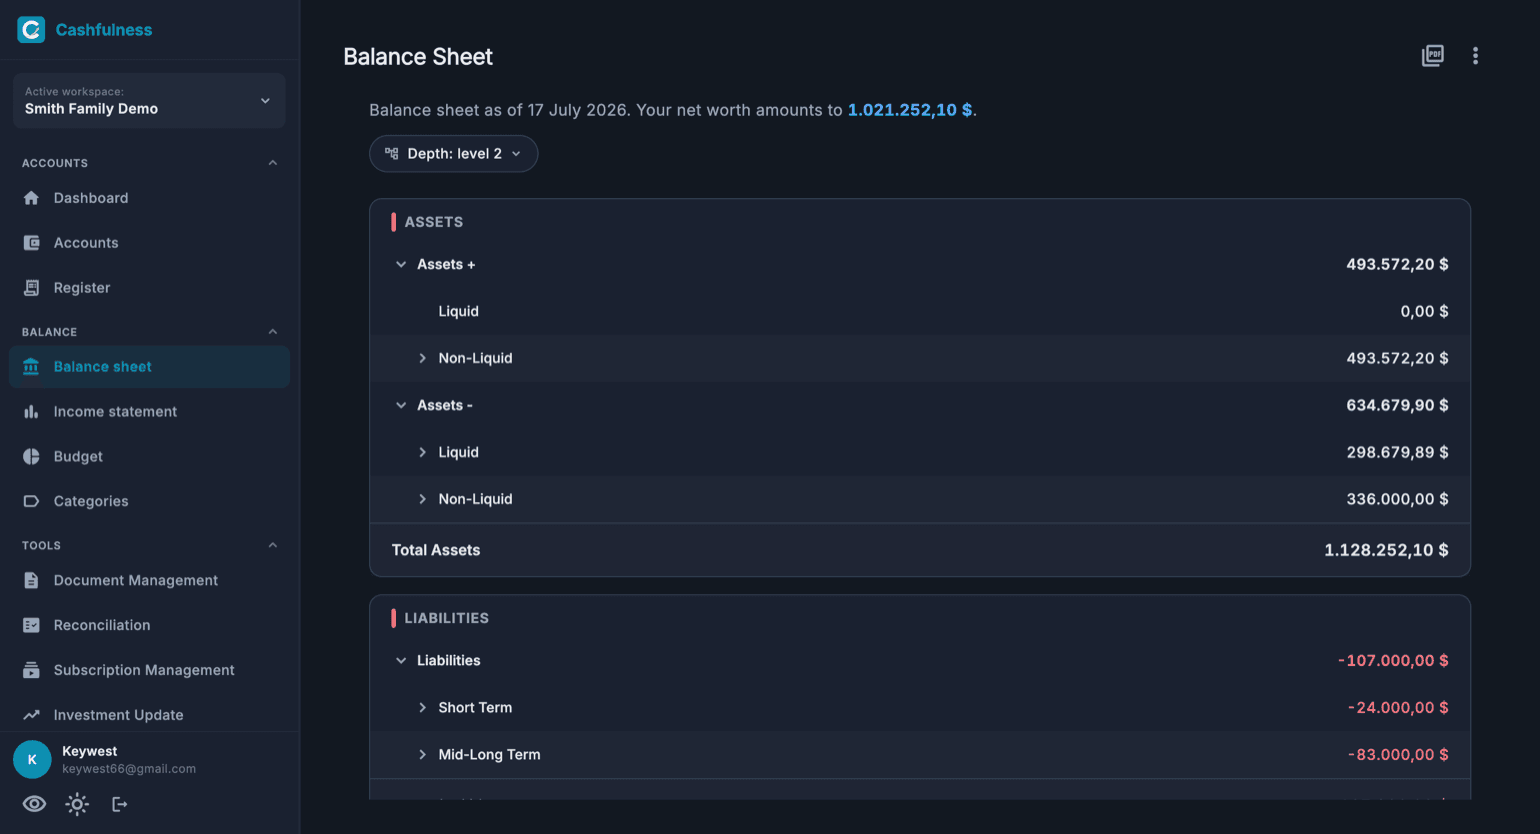The height and width of the screenshot is (834, 1540).
Task: Click the Budget pie chart icon
Action: point(31,456)
